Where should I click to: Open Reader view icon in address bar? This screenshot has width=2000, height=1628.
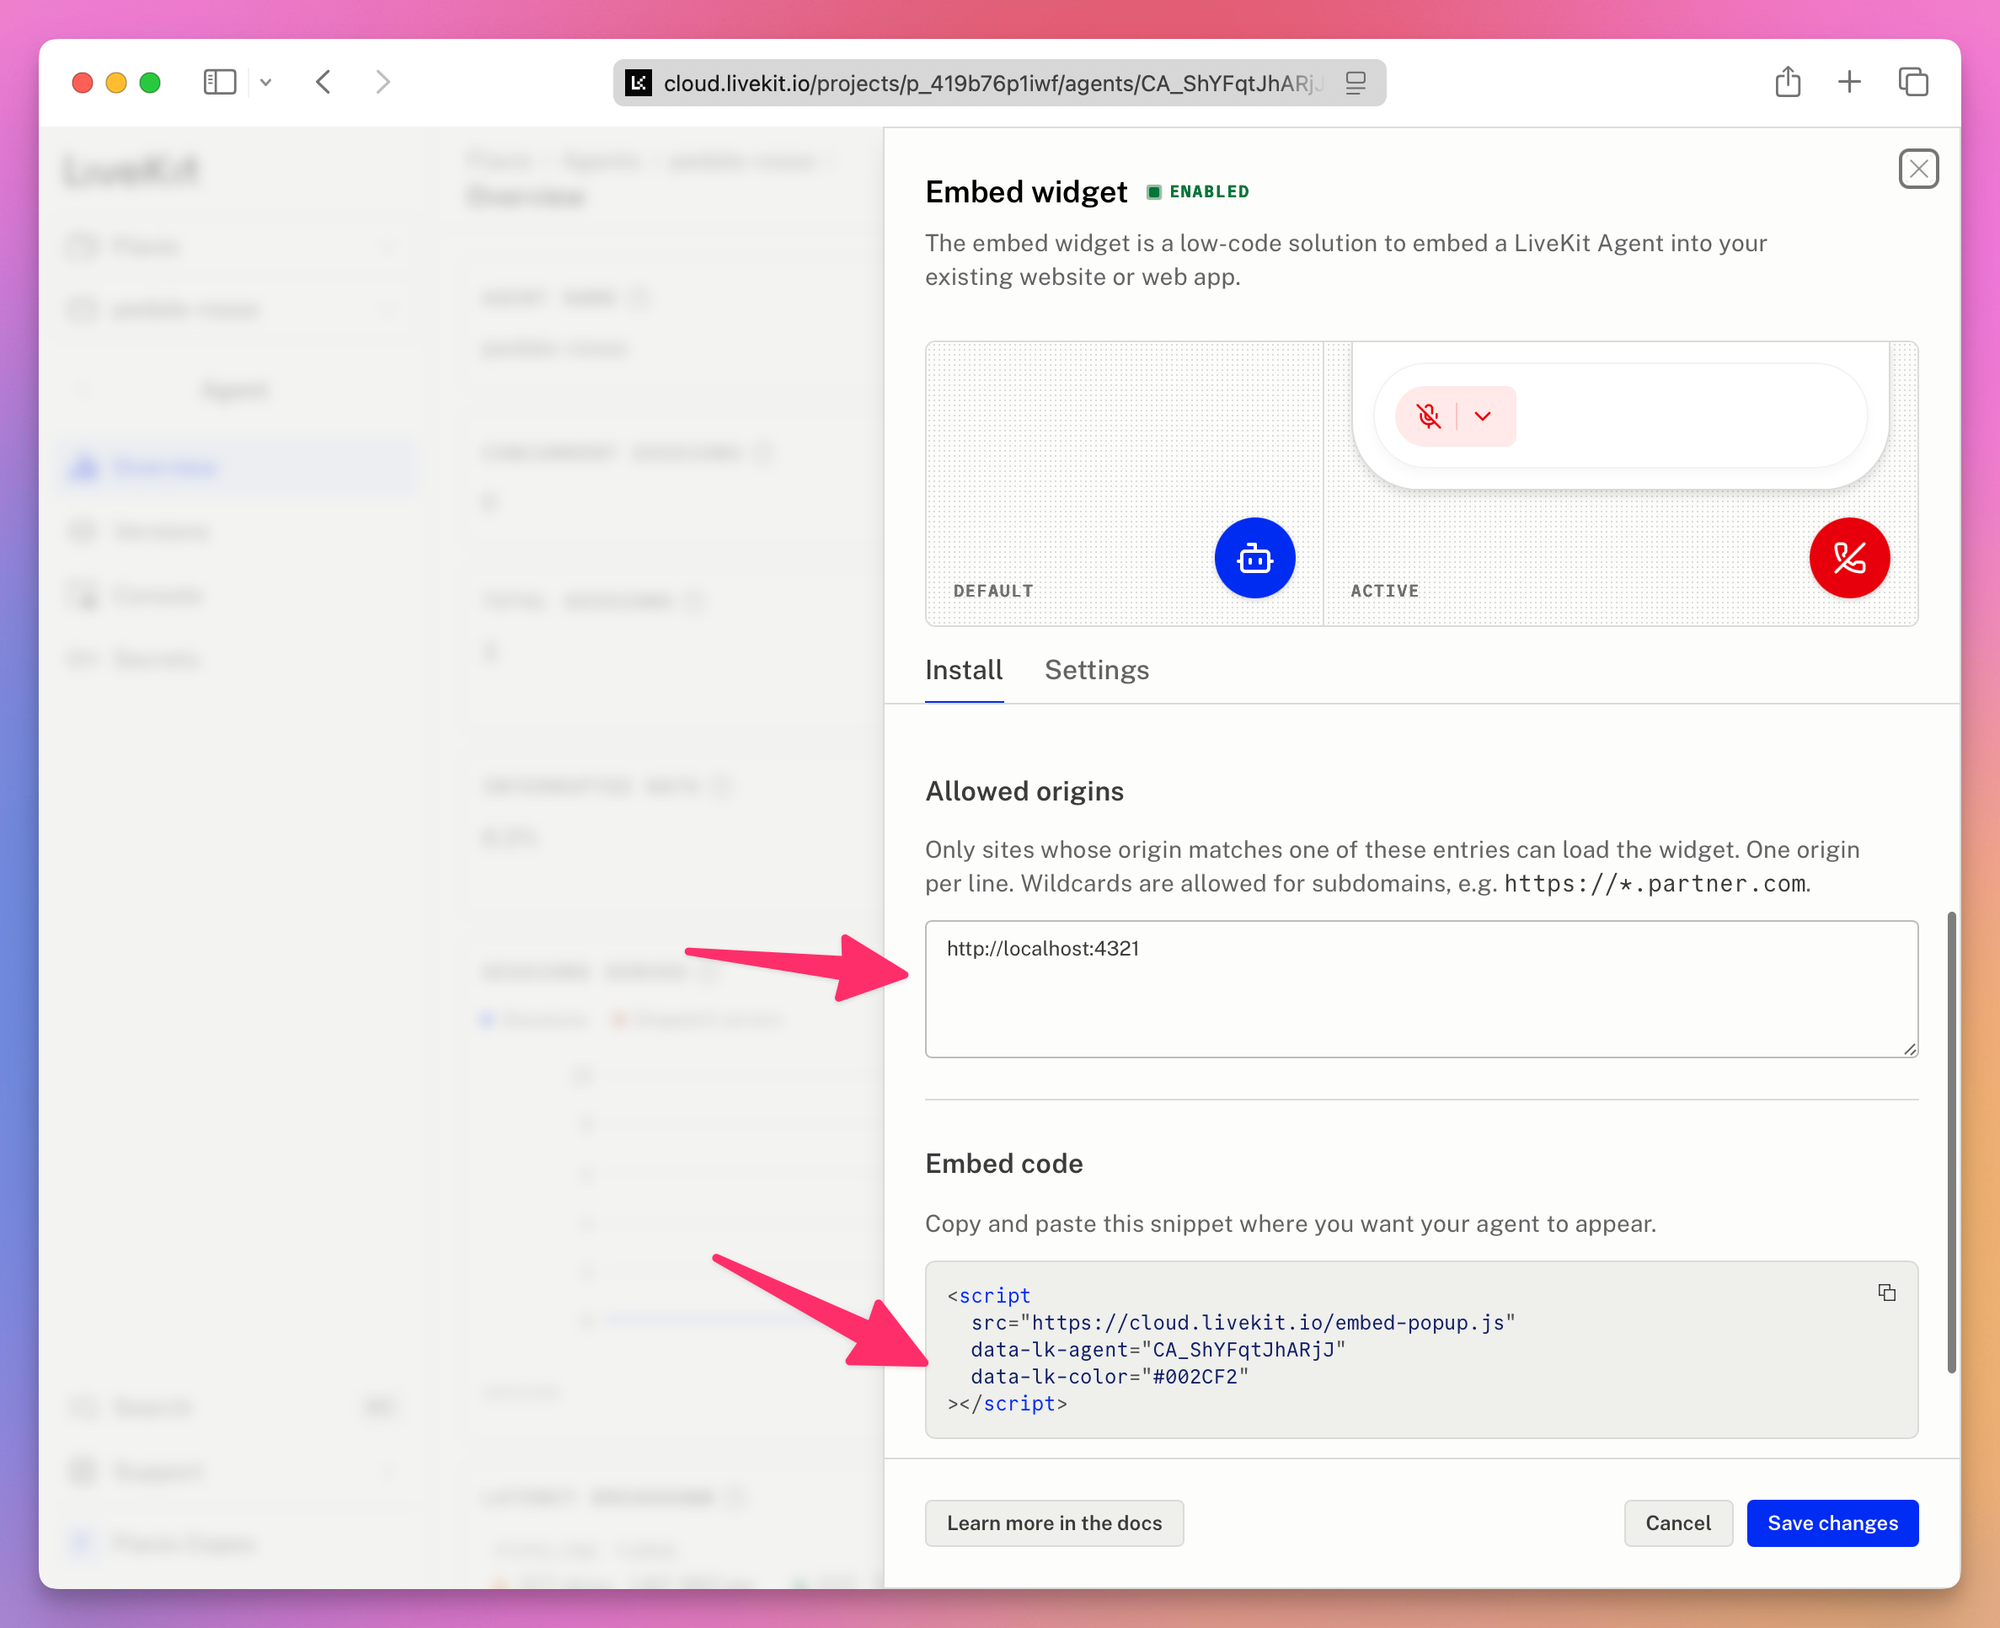click(1356, 83)
